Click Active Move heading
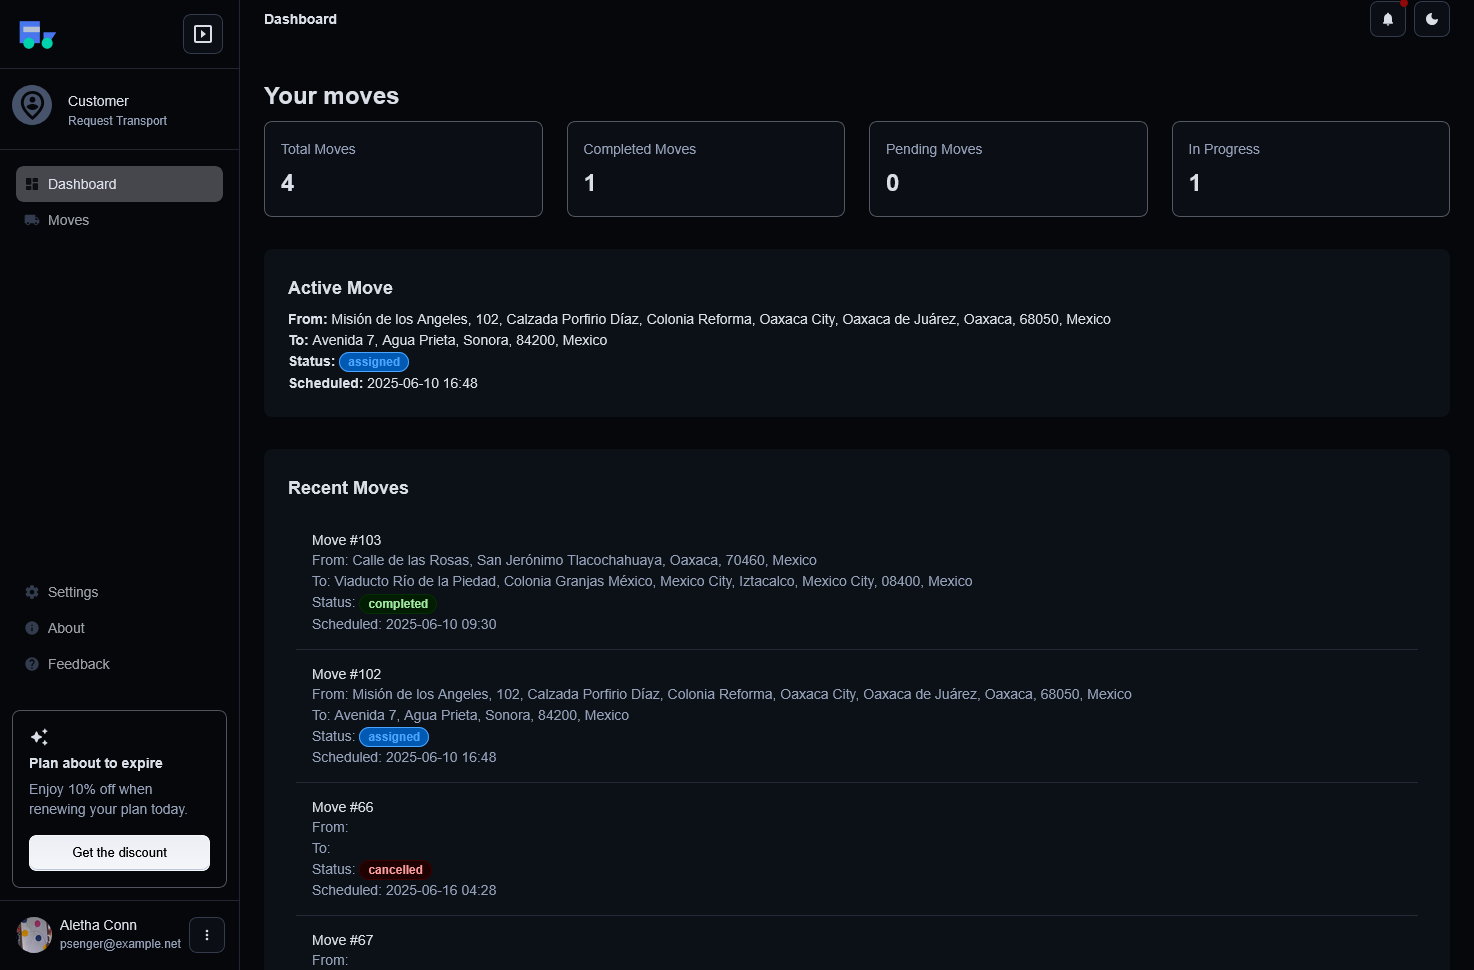Image resolution: width=1474 pixels, height=970 pixels. point(340,288)
